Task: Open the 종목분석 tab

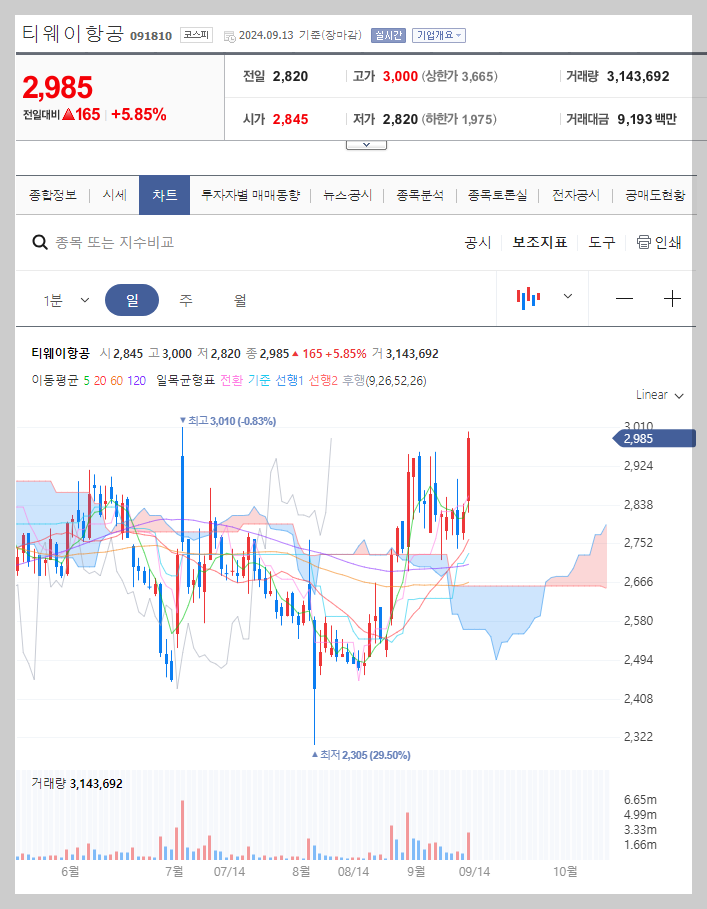Action: 420,195
